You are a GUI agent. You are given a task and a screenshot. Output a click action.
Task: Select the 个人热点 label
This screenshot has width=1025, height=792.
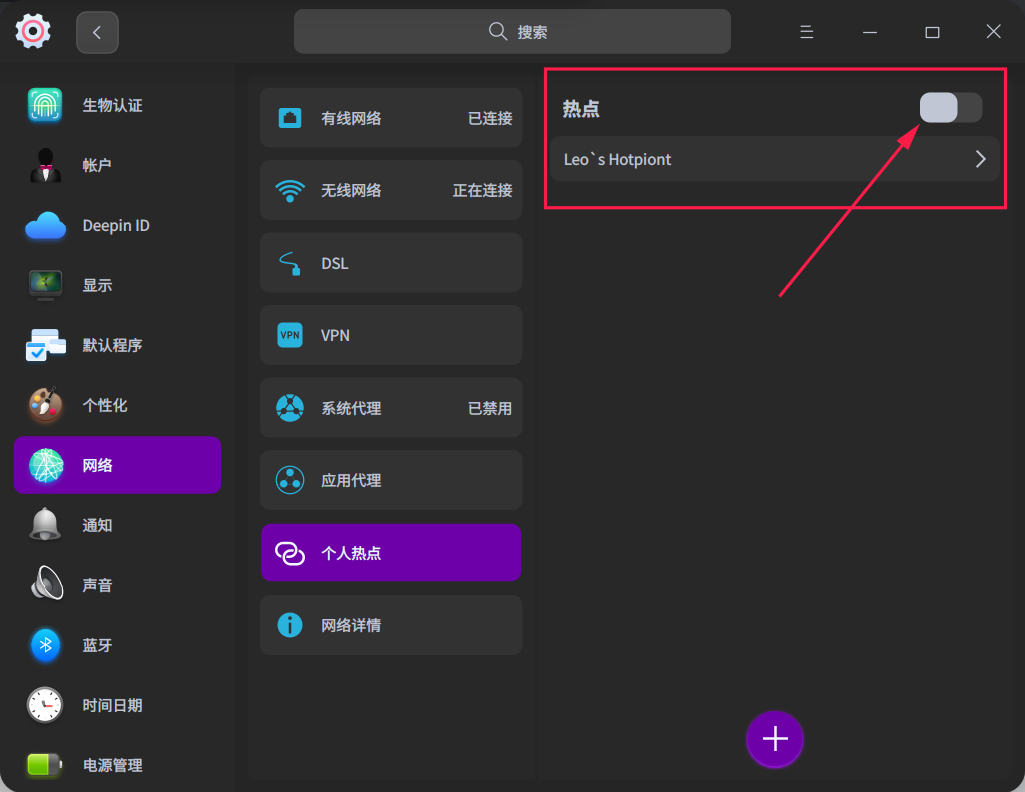351,553
